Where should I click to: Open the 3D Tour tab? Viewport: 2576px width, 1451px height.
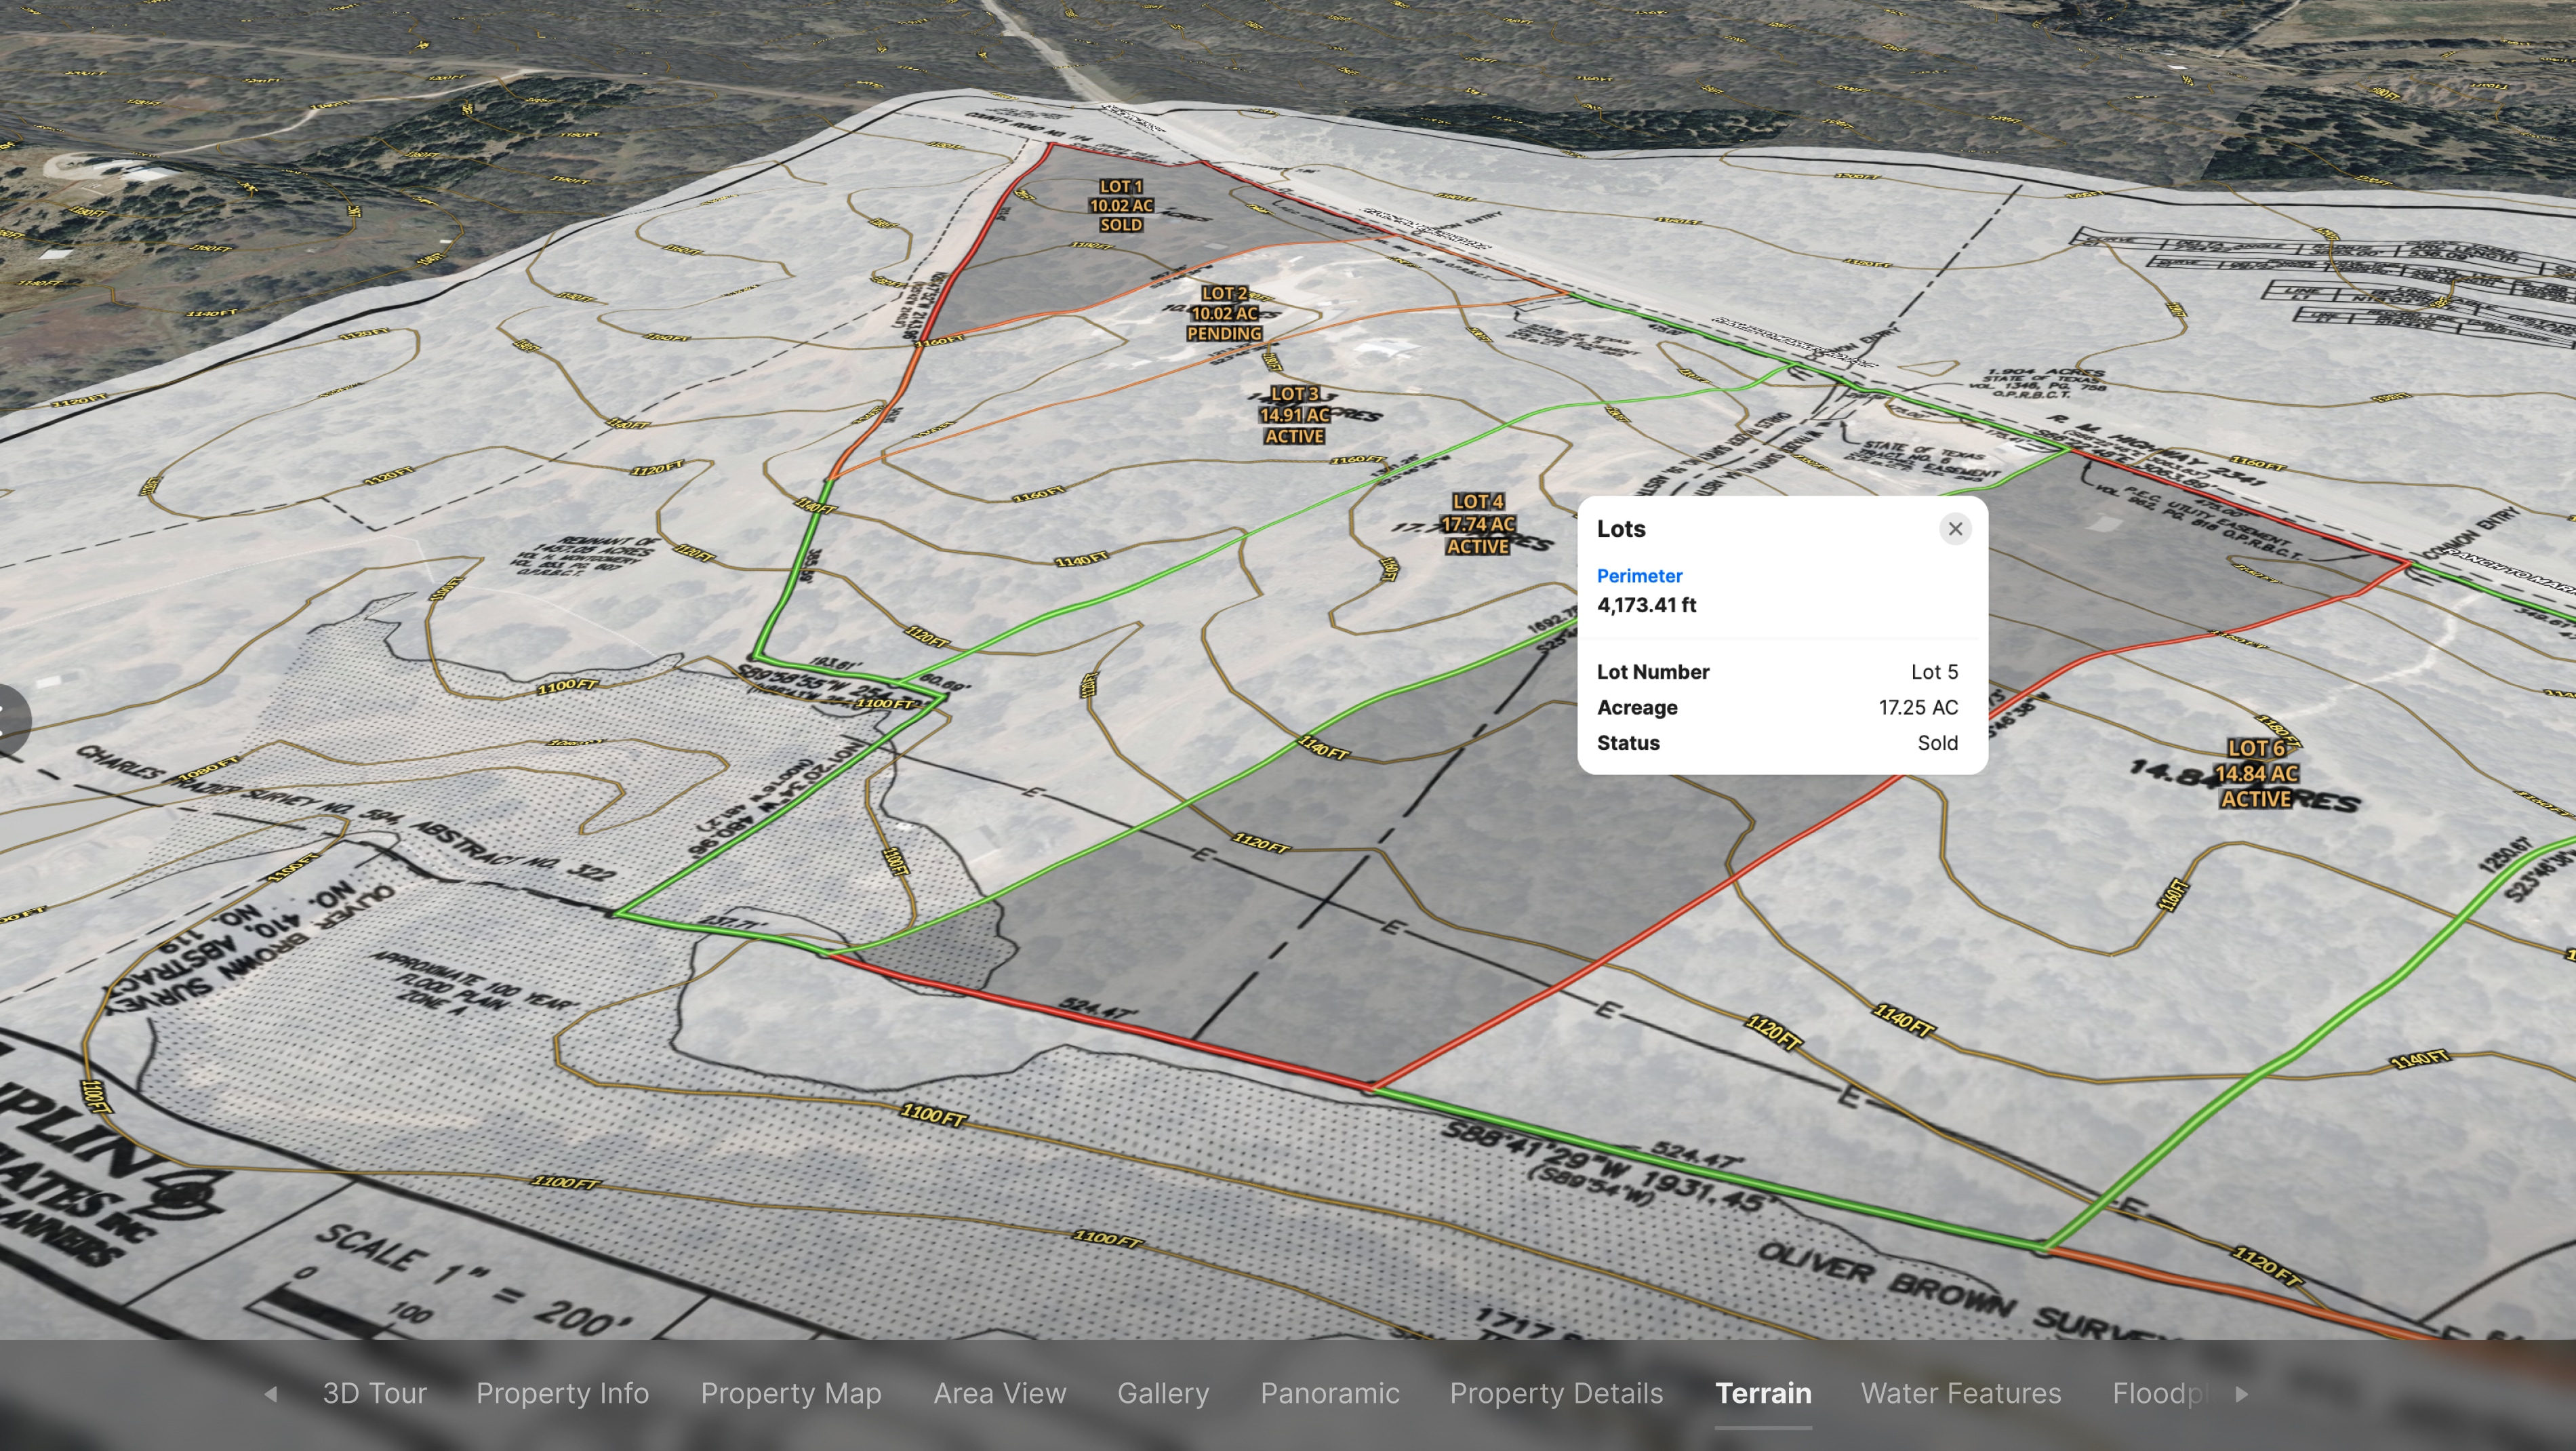click(x=374, y=1393)
